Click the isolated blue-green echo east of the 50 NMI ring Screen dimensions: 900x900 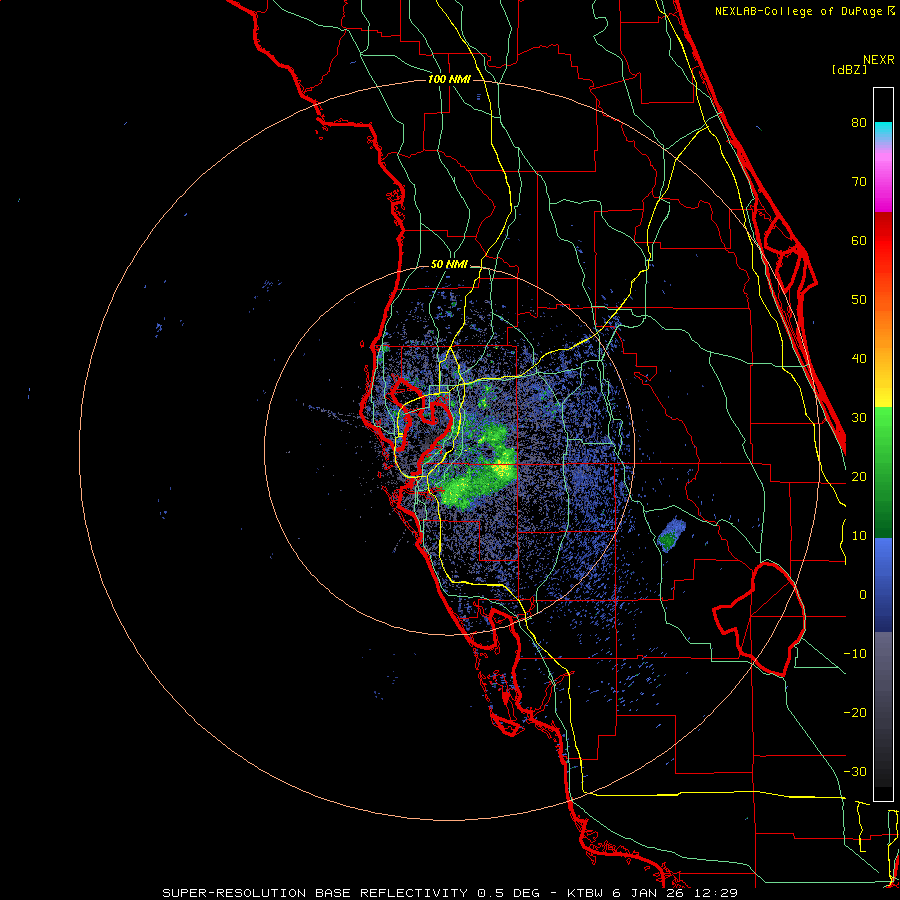pos(671,535)
